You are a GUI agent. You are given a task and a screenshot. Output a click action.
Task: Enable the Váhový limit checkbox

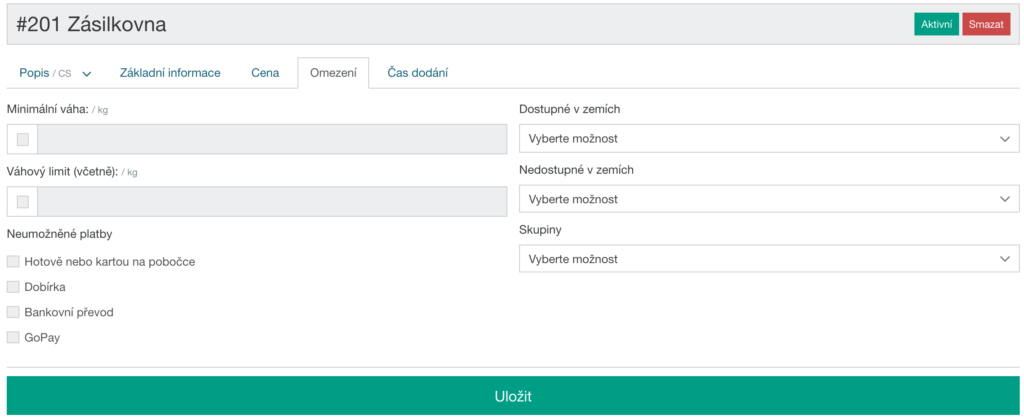[x=22, y=202]
